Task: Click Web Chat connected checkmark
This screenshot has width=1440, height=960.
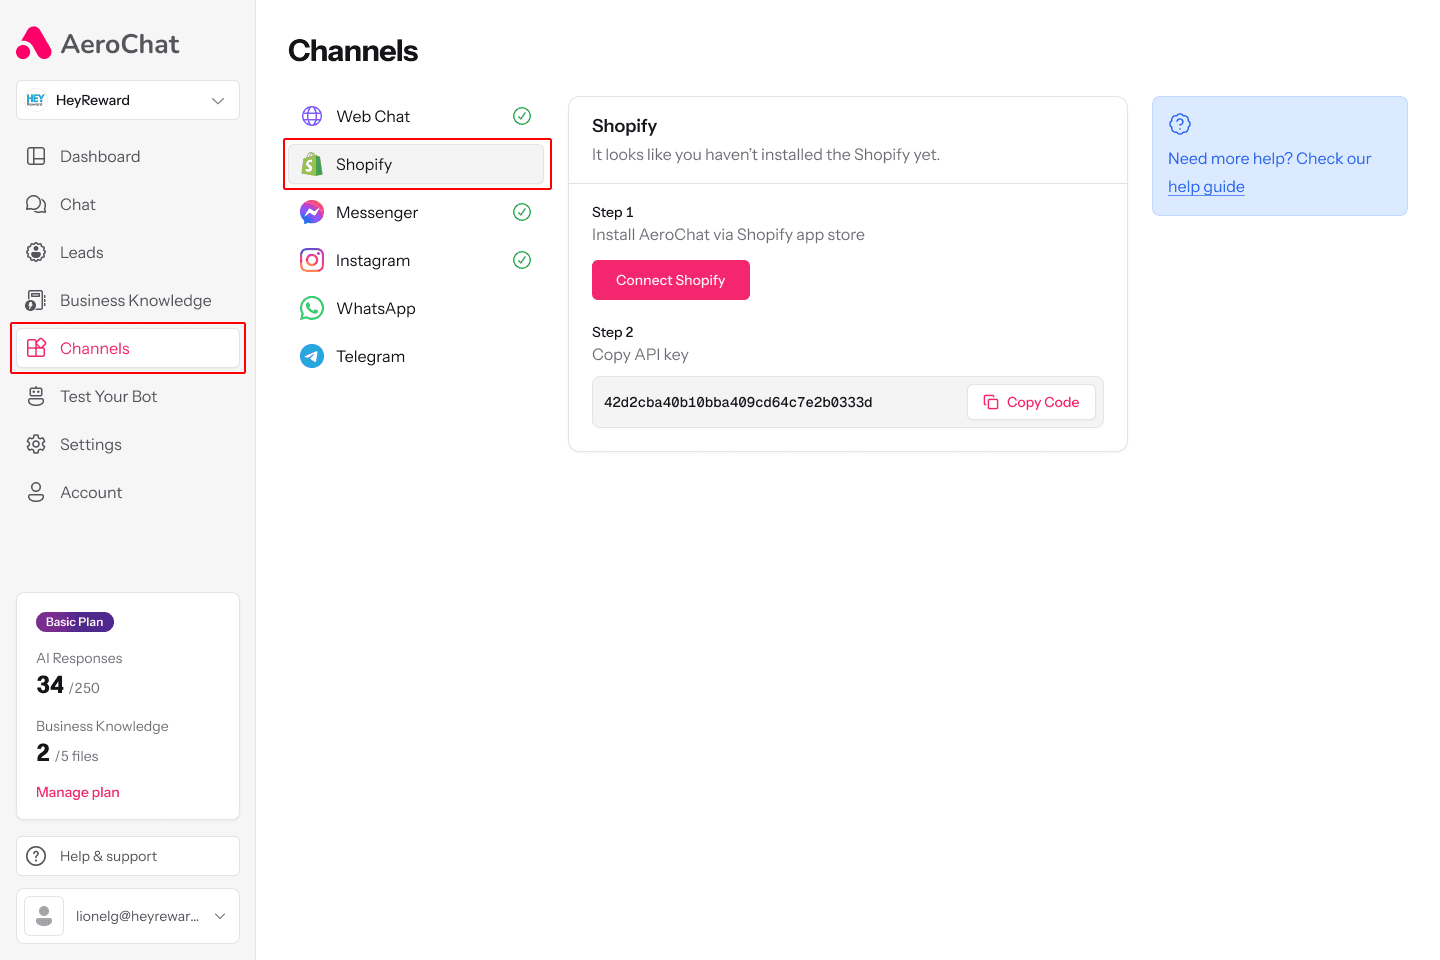Action: click(x=522, y=116)
